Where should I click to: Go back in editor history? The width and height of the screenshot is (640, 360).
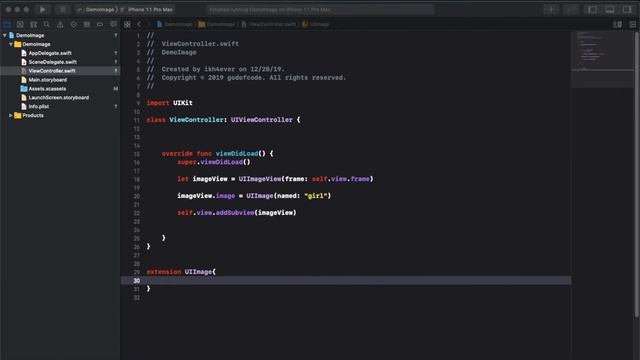tap(139, 24)
